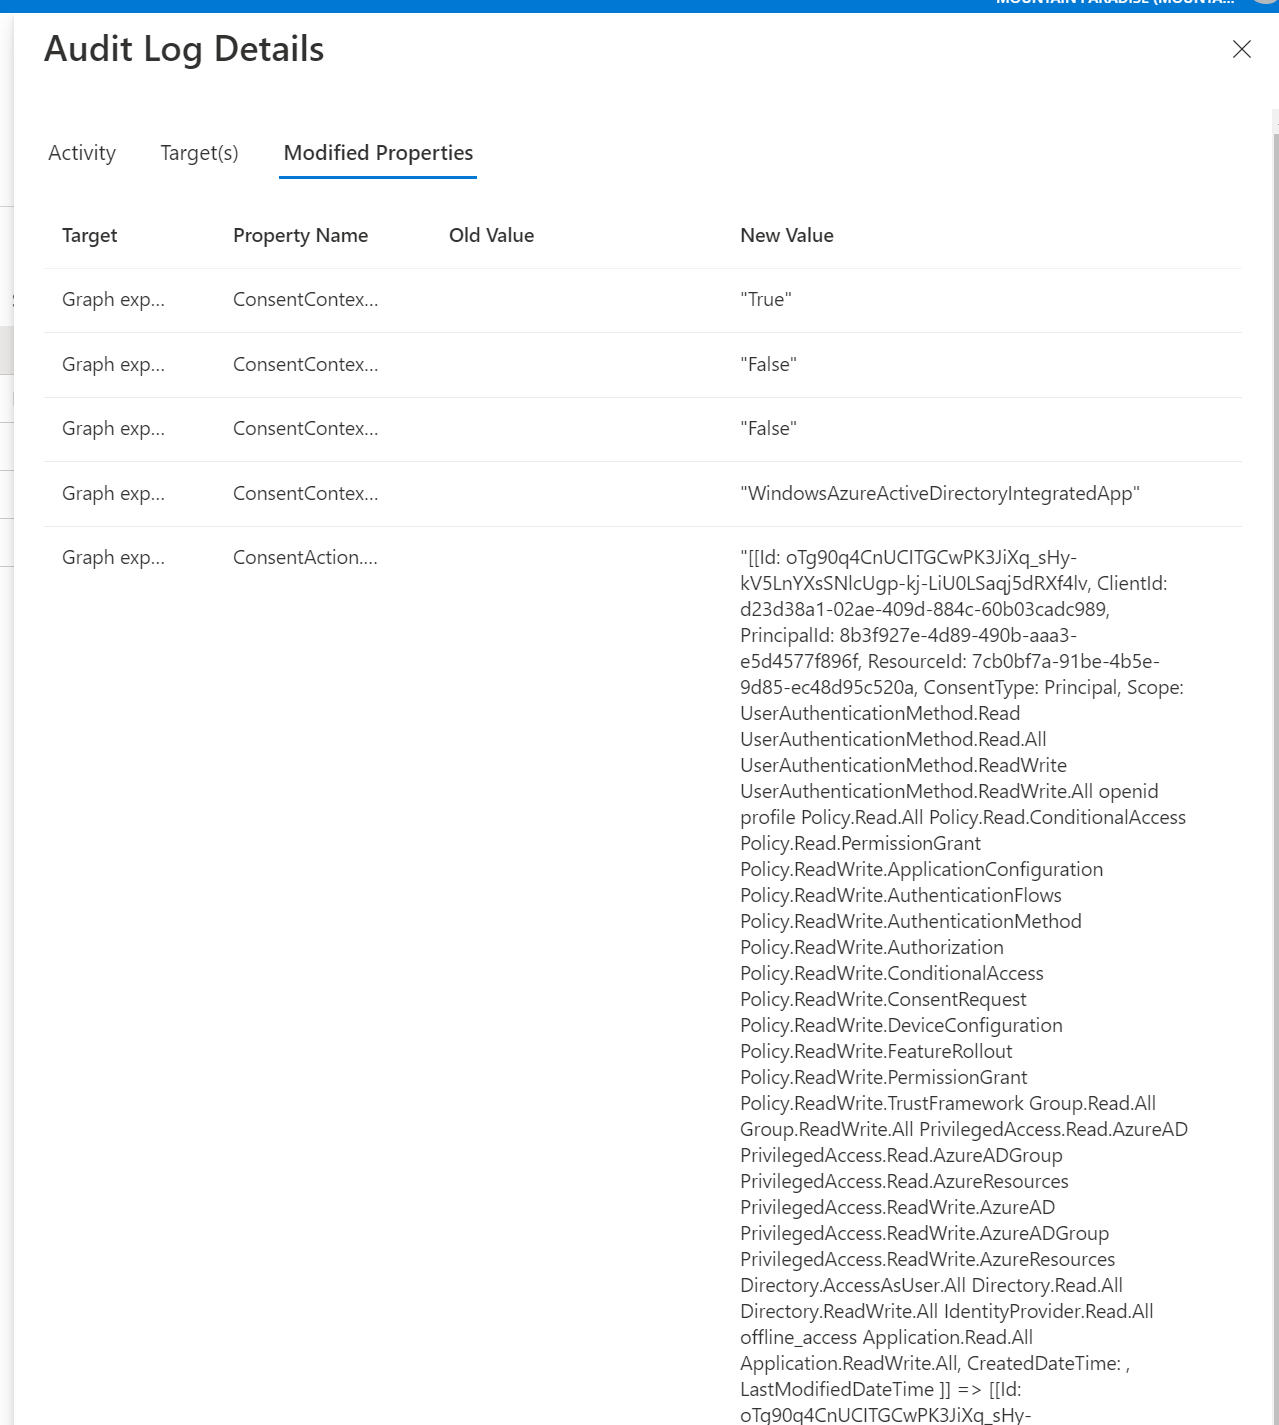Viewport: 1279px width, 1425px height.
Task: Switch to the Activity tab
Action: tap(81, 152)
